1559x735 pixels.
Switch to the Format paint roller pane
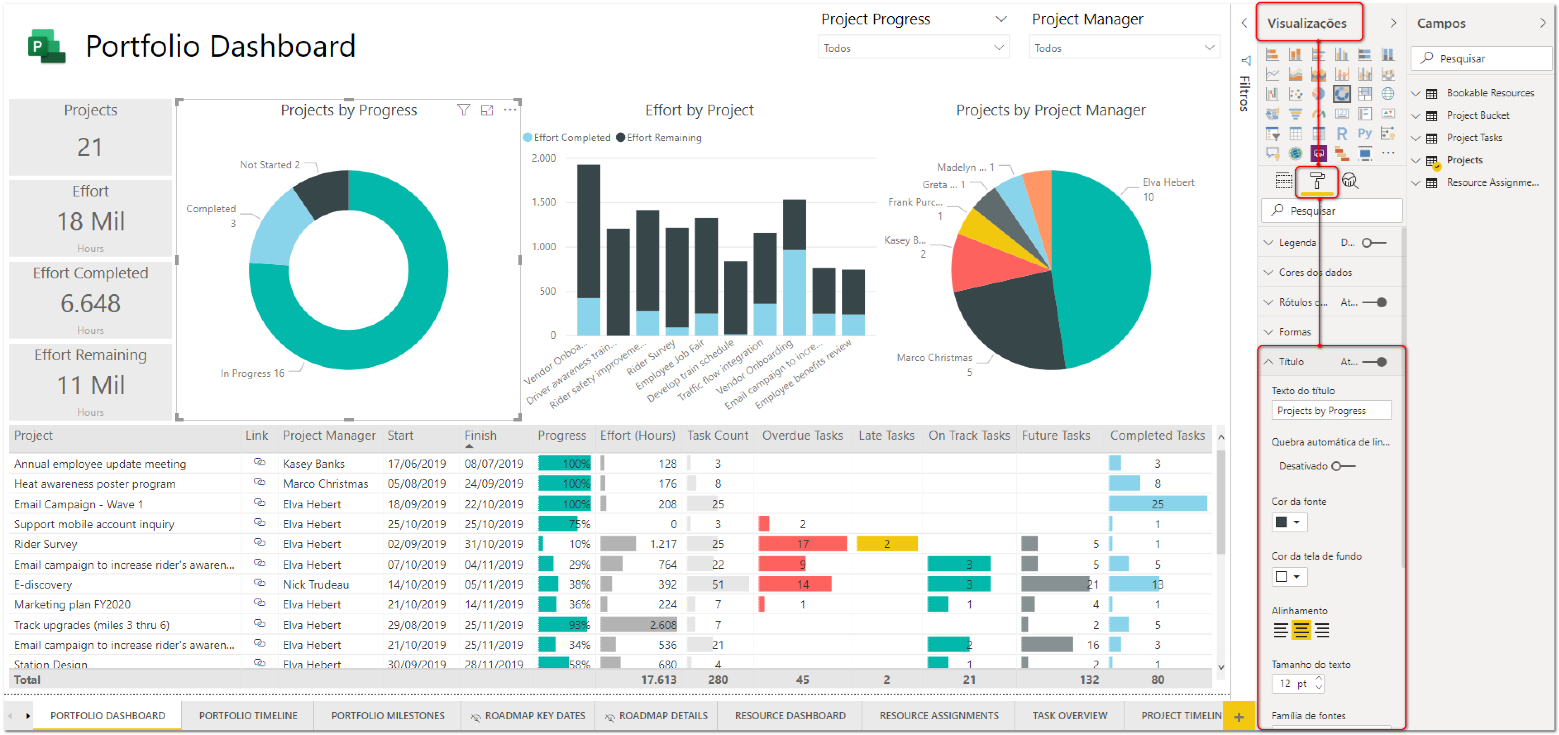coord(1318,181)
